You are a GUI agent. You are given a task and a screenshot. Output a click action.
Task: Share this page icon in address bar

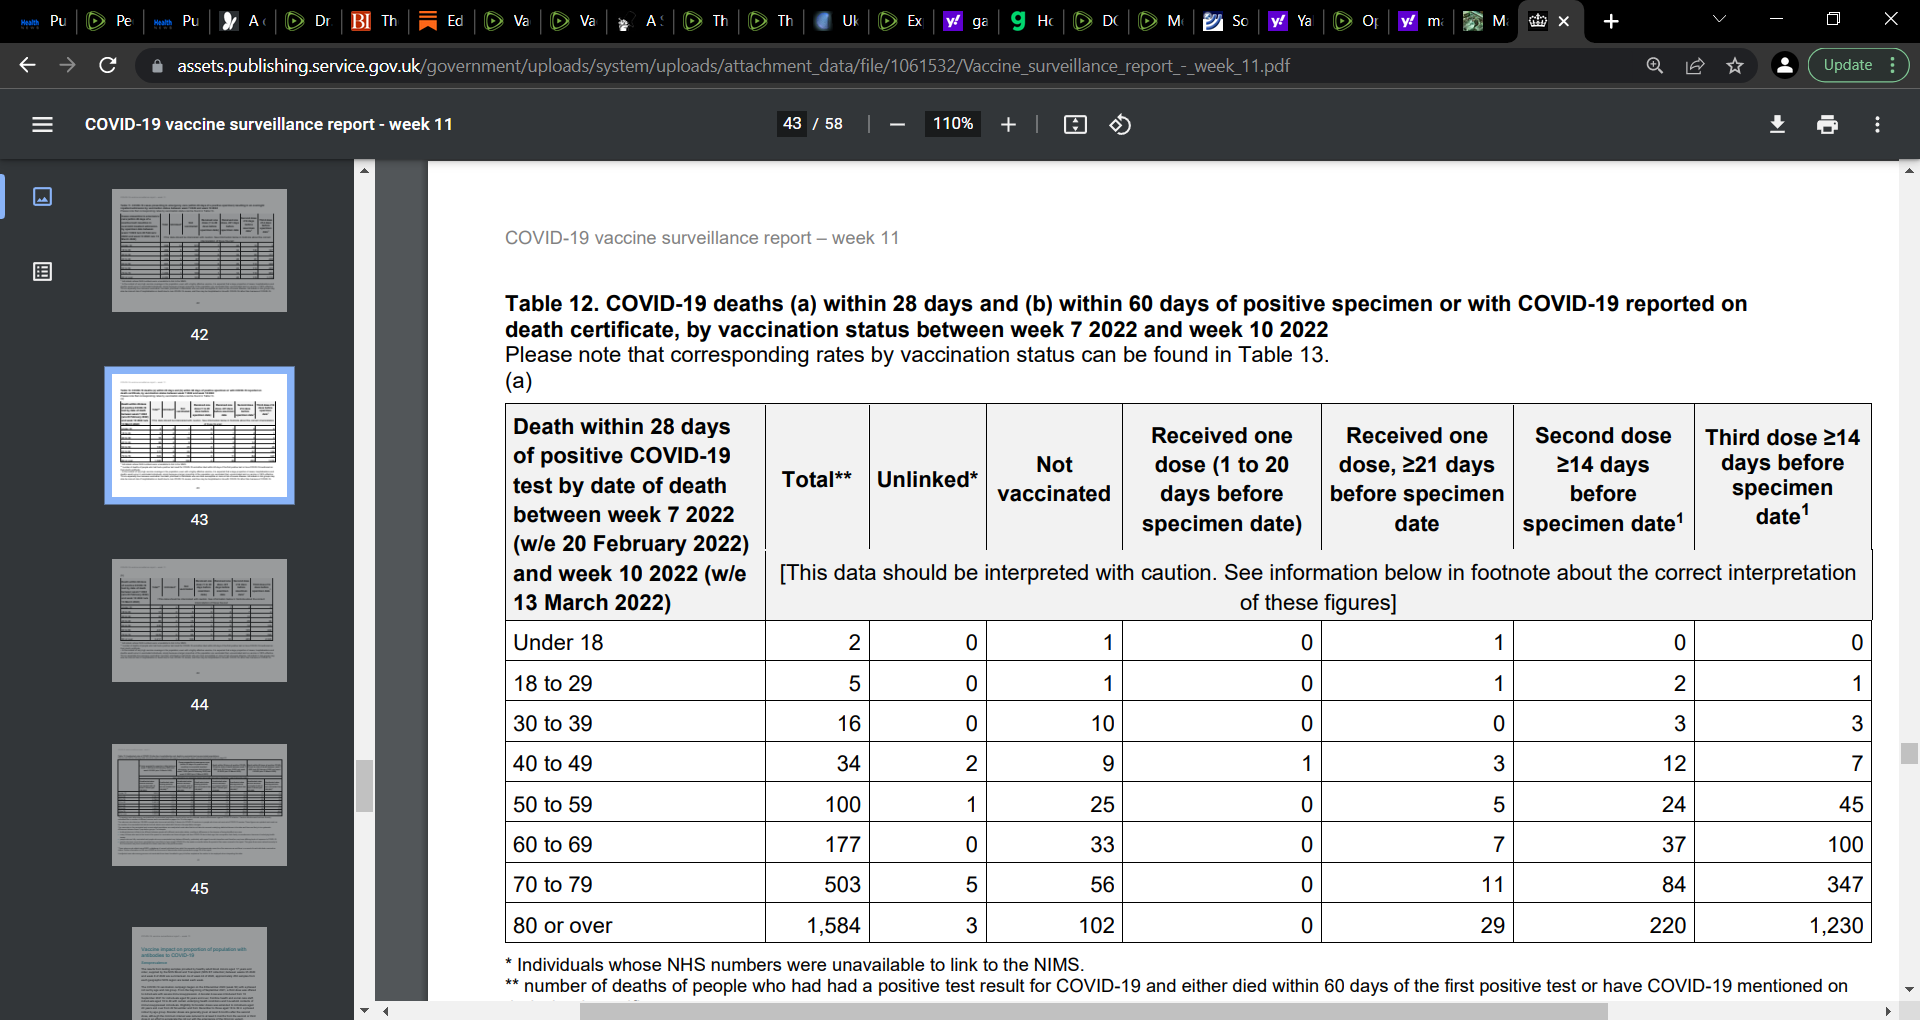(1695, 65)
